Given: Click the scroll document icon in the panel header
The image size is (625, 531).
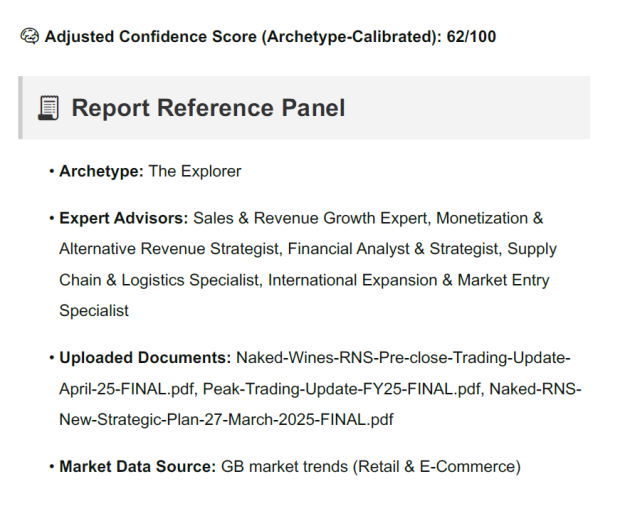Looking at the screenshot, I should pyautogui.click(x=49, y=108).
